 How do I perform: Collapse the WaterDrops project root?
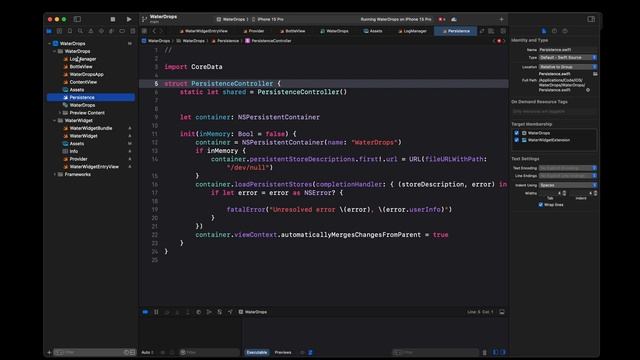tap(50, 43)
